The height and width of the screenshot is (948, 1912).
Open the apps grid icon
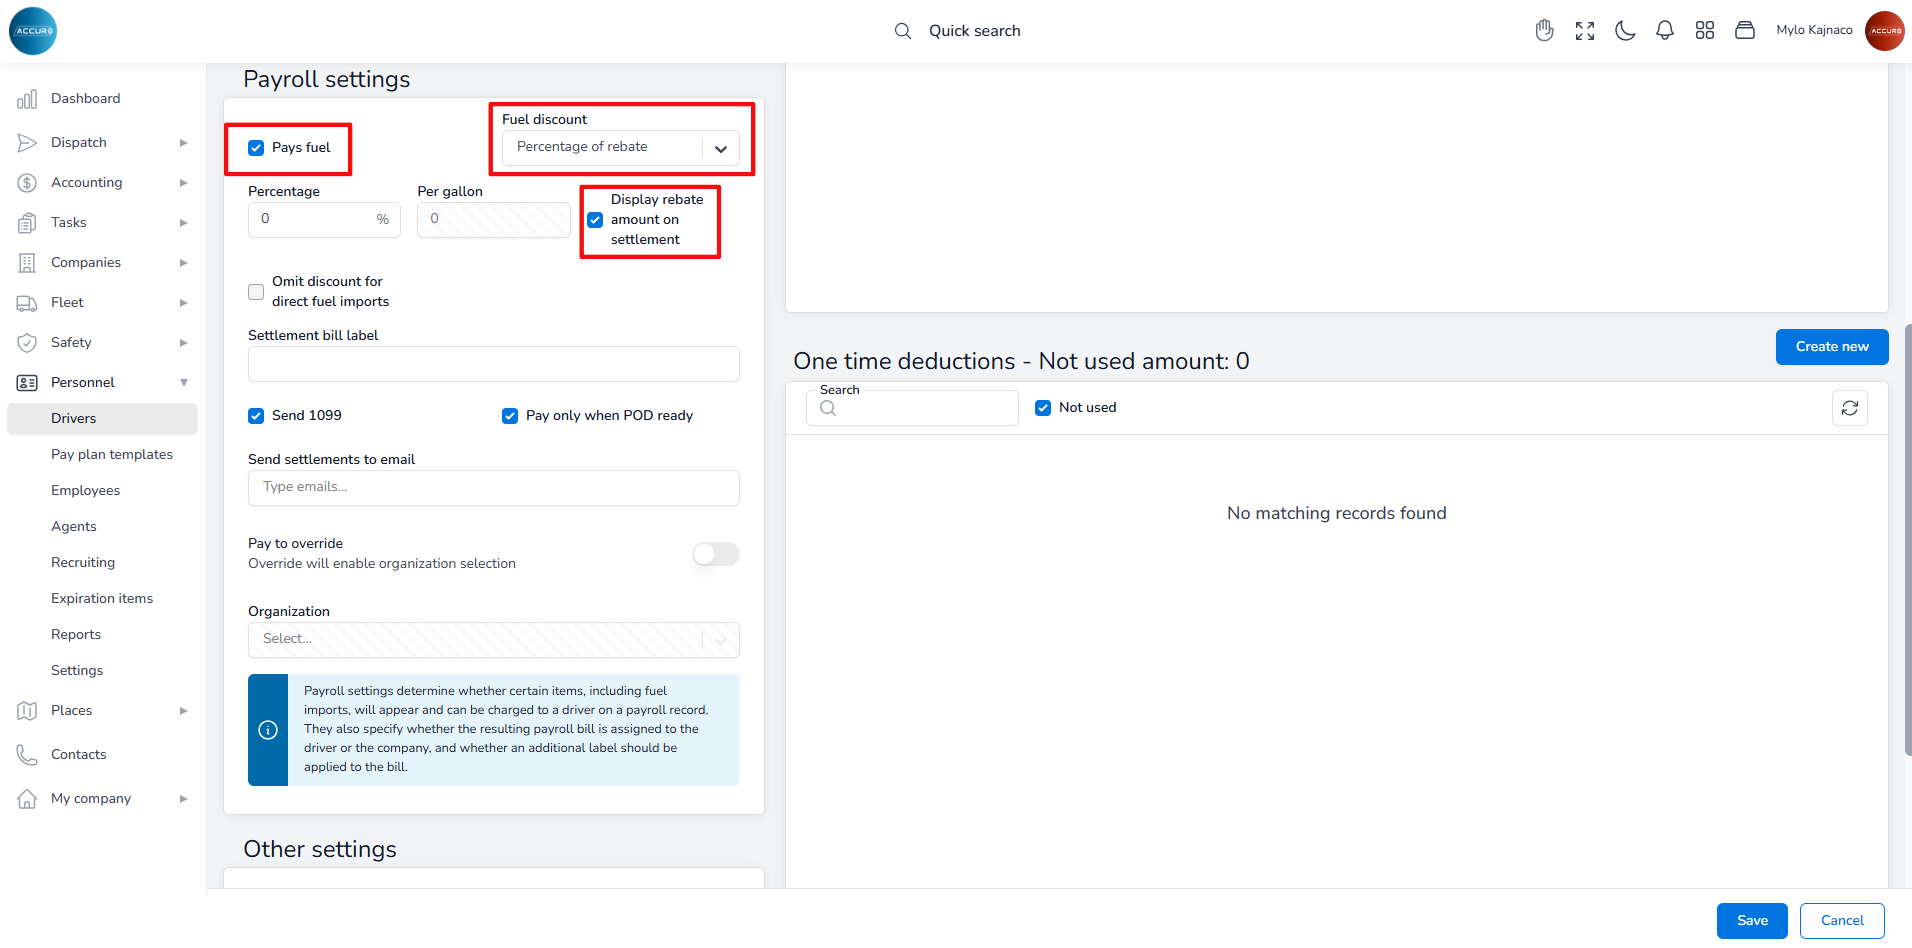(x=1704, y=31)
